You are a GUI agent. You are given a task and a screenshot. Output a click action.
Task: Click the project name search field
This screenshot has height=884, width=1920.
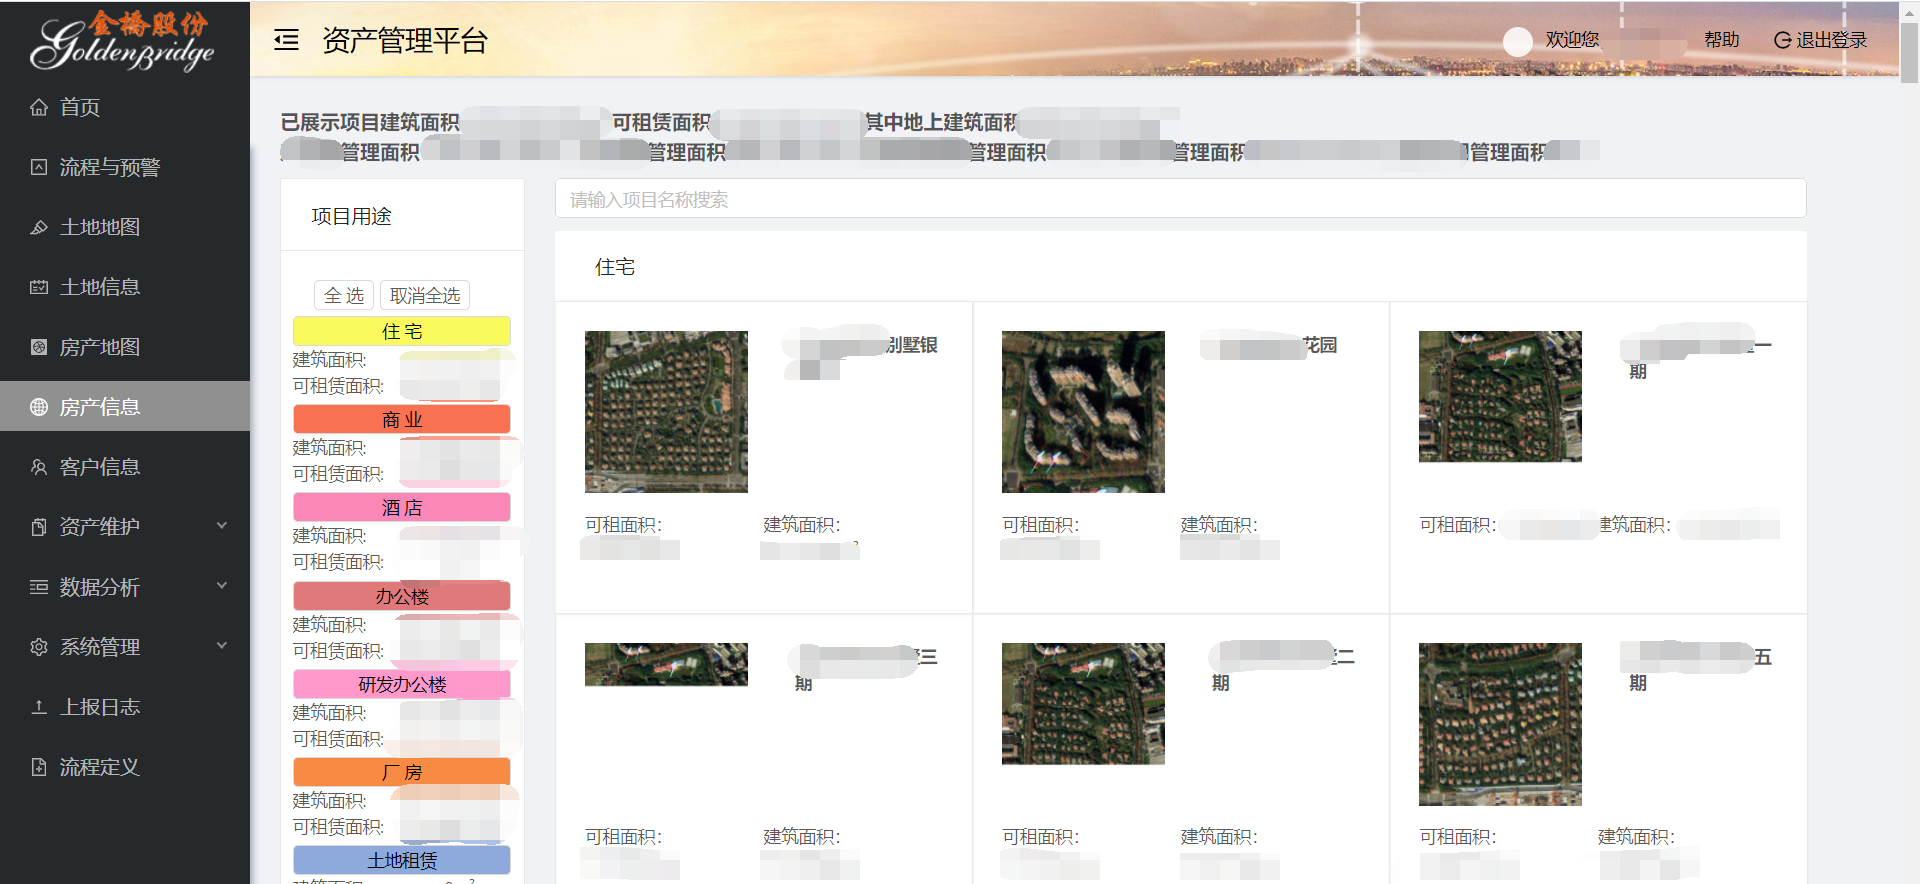[1181, 198]
